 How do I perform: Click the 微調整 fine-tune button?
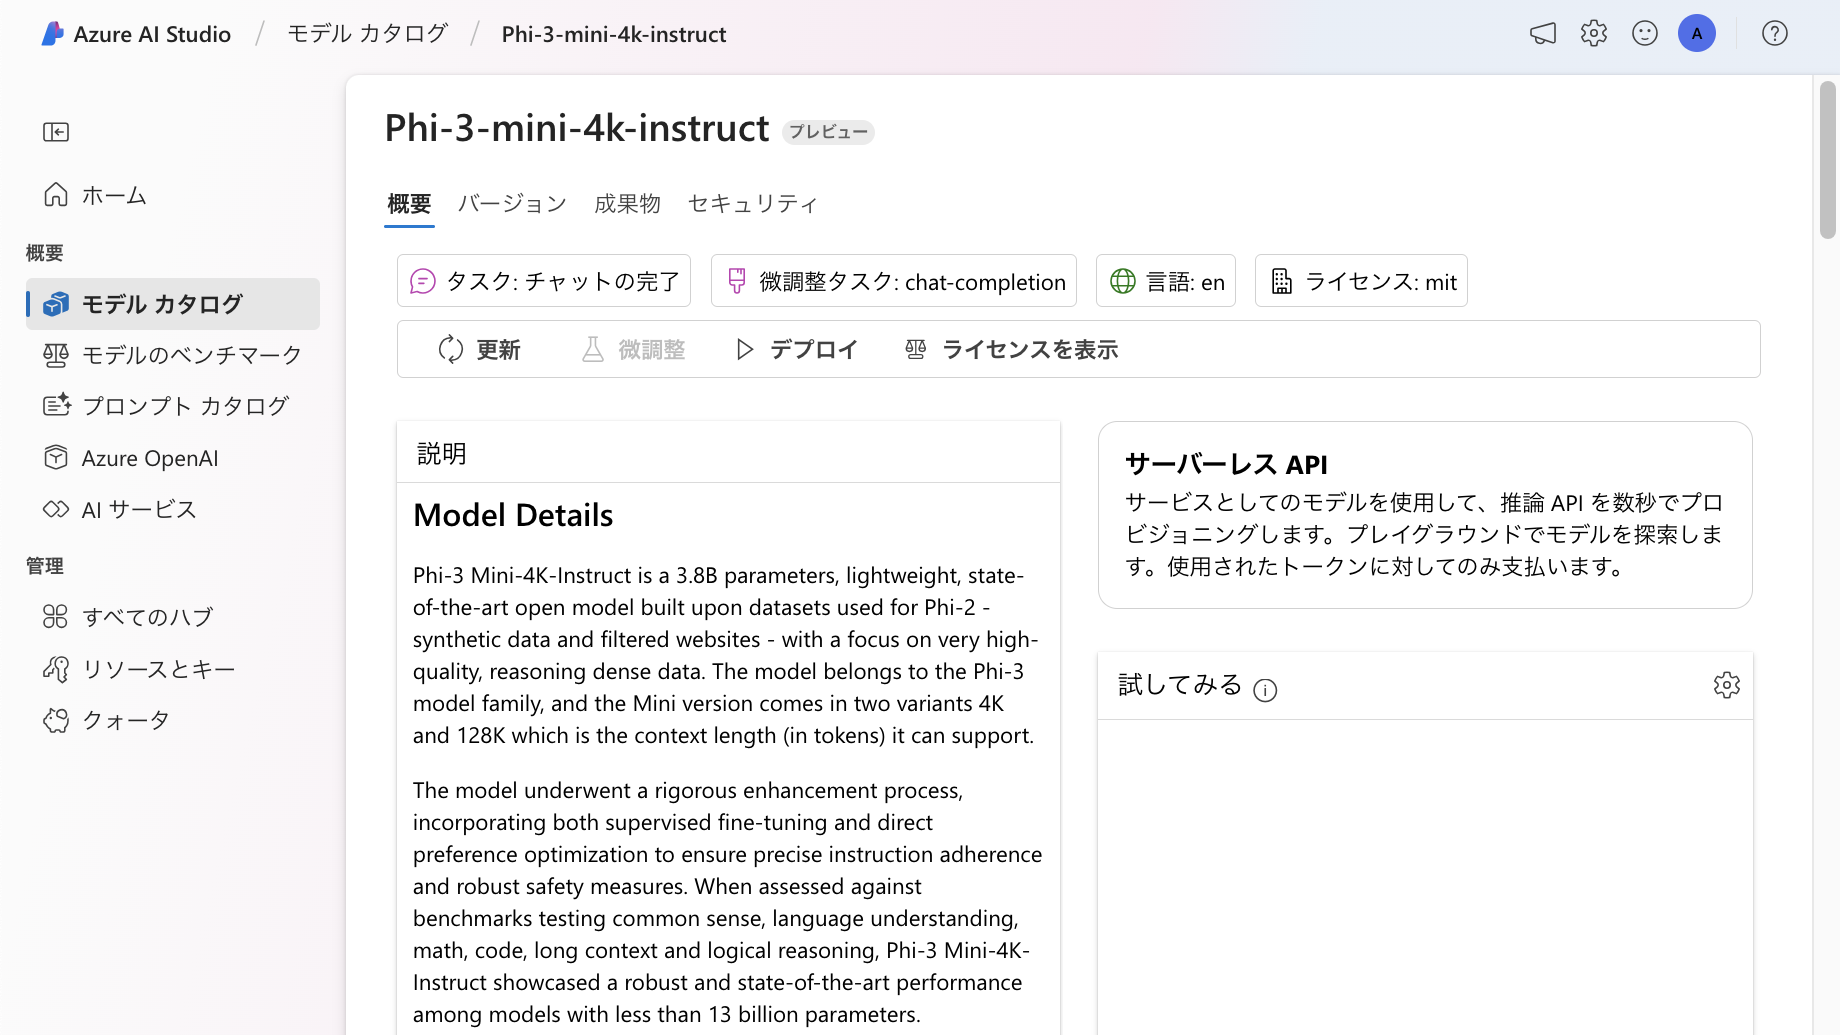(x=633, y=349)
